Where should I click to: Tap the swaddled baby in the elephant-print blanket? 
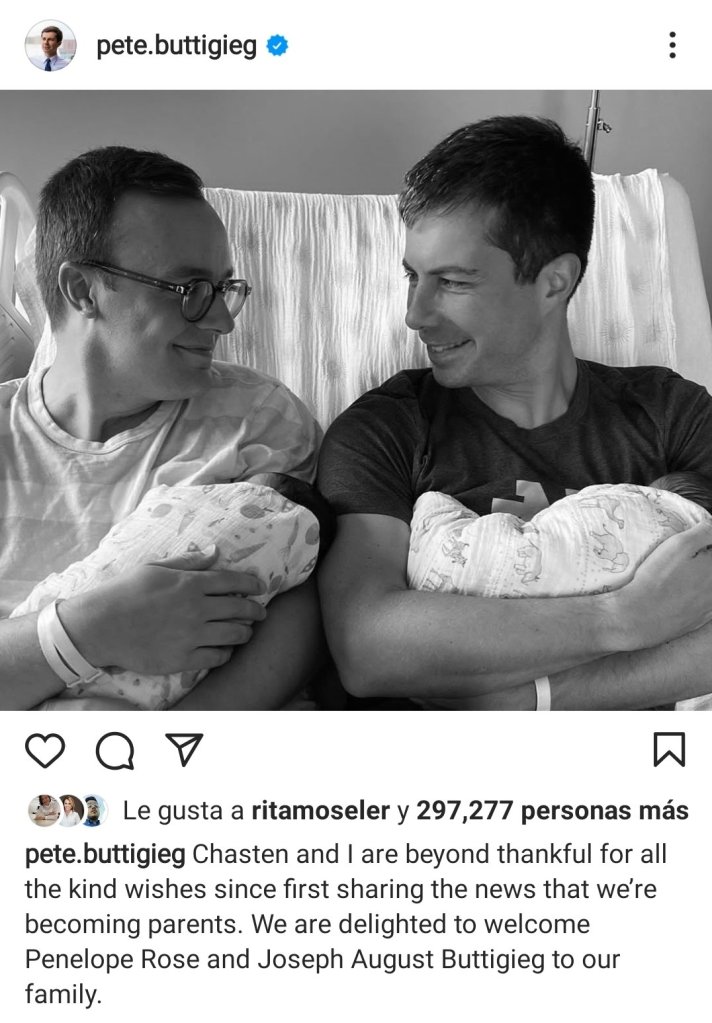click(555, 540)
